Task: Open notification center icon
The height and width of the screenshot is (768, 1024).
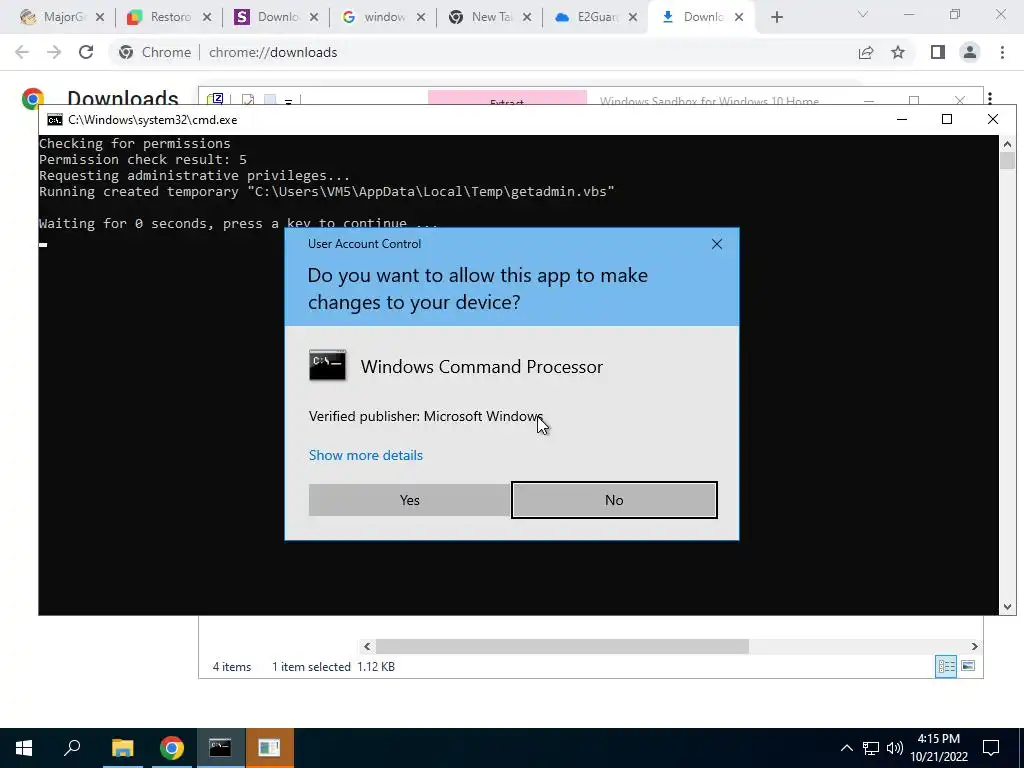Action: (x=991, y=748)
